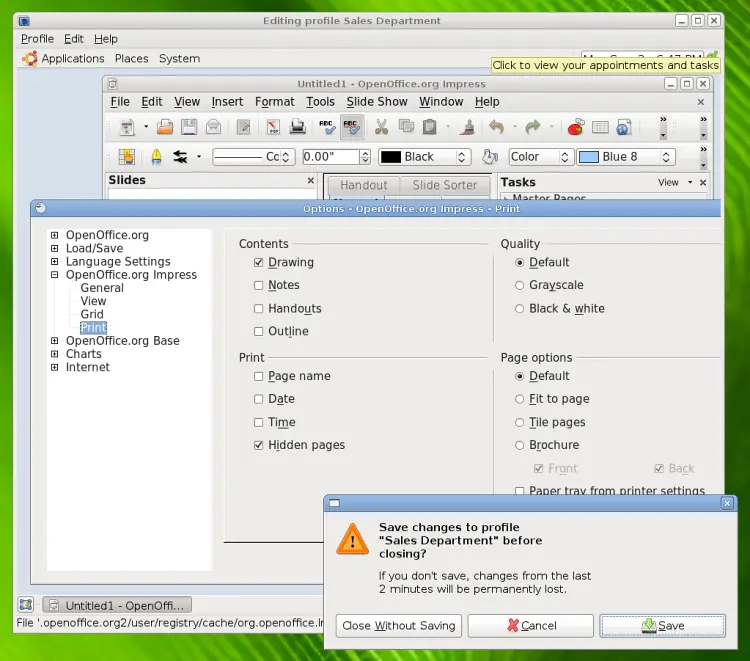Click the Area fill paint bucket icon
The height and width of the screenshot is (661, 750).
pos(489,157)
